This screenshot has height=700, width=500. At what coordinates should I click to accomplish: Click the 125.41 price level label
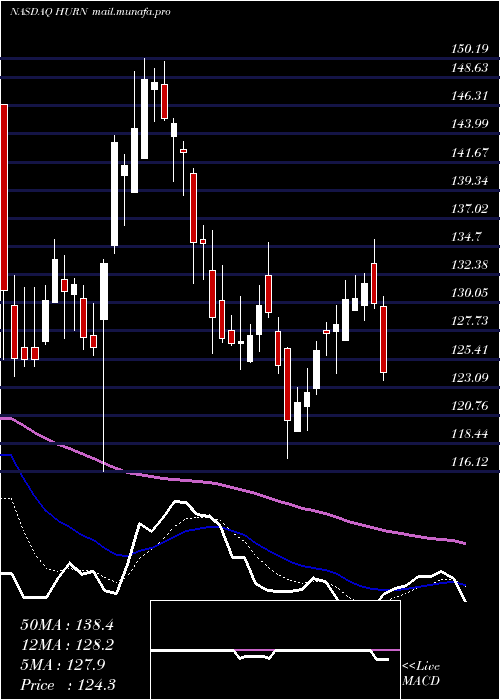tap(470, 350)
